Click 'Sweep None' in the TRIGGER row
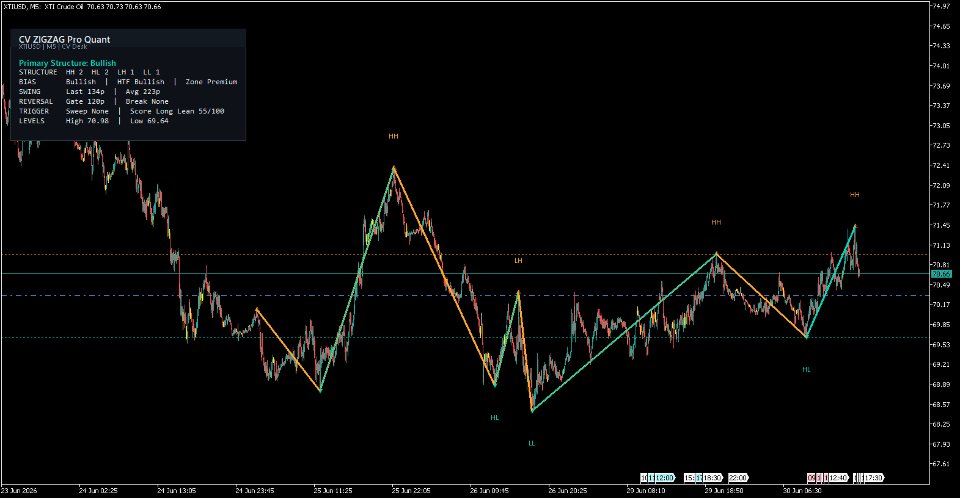This screenshot has height=498, width=960. pos(87,111)
